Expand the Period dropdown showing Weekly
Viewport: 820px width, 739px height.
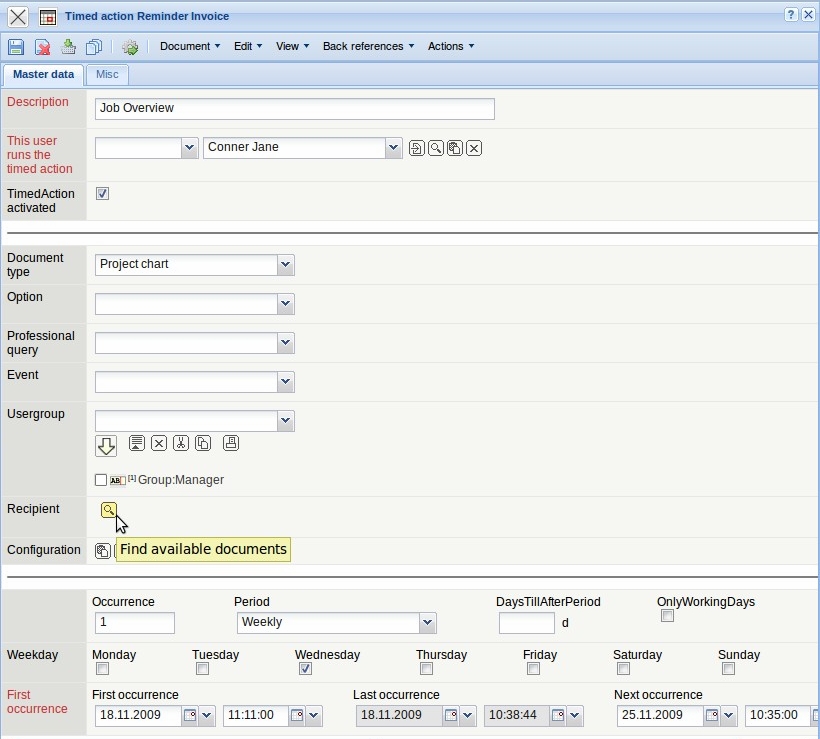click(x=428, y=623)
